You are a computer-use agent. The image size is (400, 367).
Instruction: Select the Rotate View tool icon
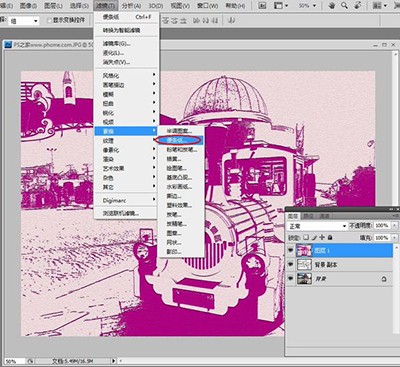(x=358, y=6)
